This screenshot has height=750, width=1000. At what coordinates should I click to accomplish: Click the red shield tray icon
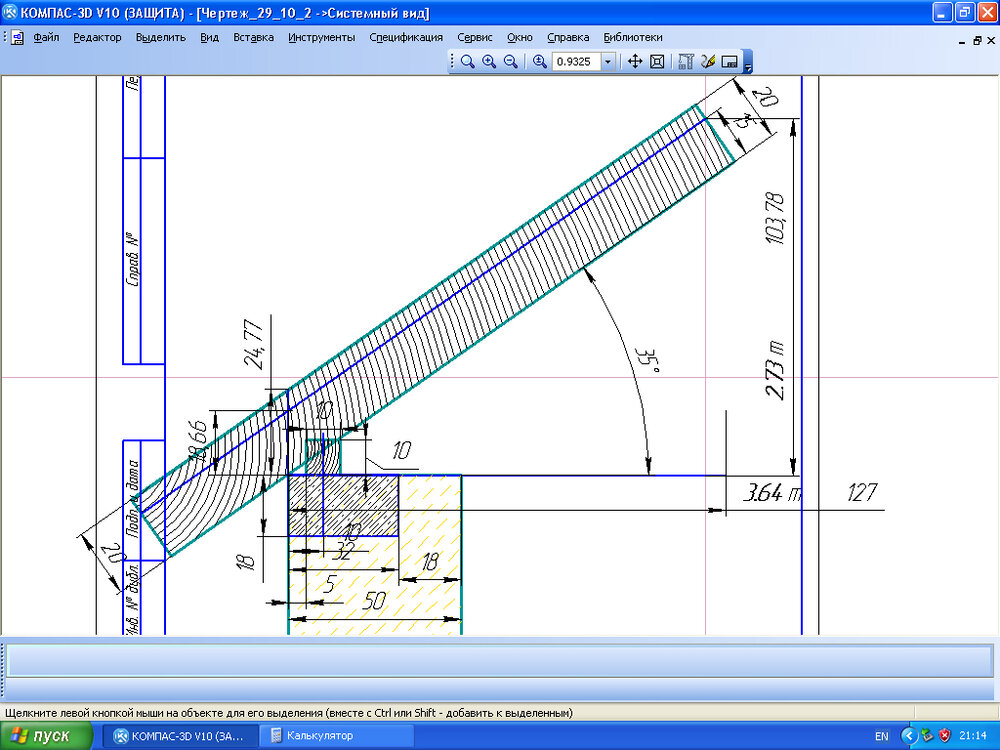[x=943, y=736]
